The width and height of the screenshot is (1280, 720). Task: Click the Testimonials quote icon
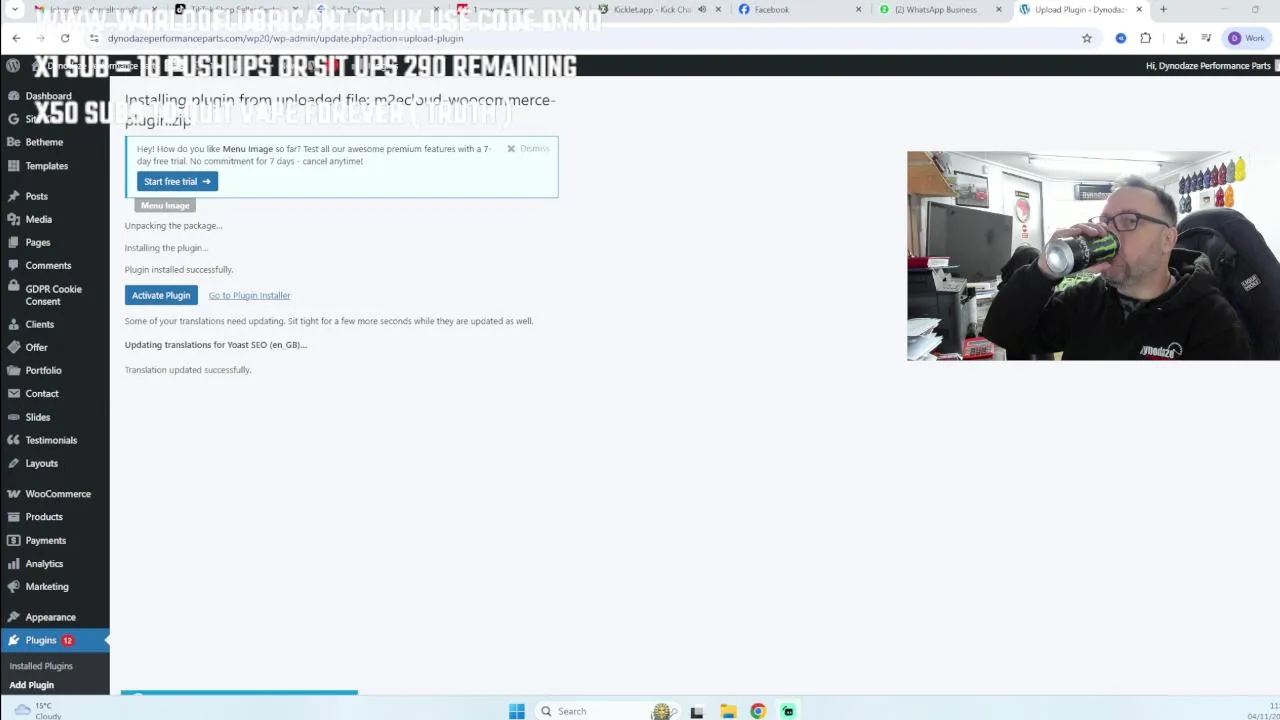13,440
